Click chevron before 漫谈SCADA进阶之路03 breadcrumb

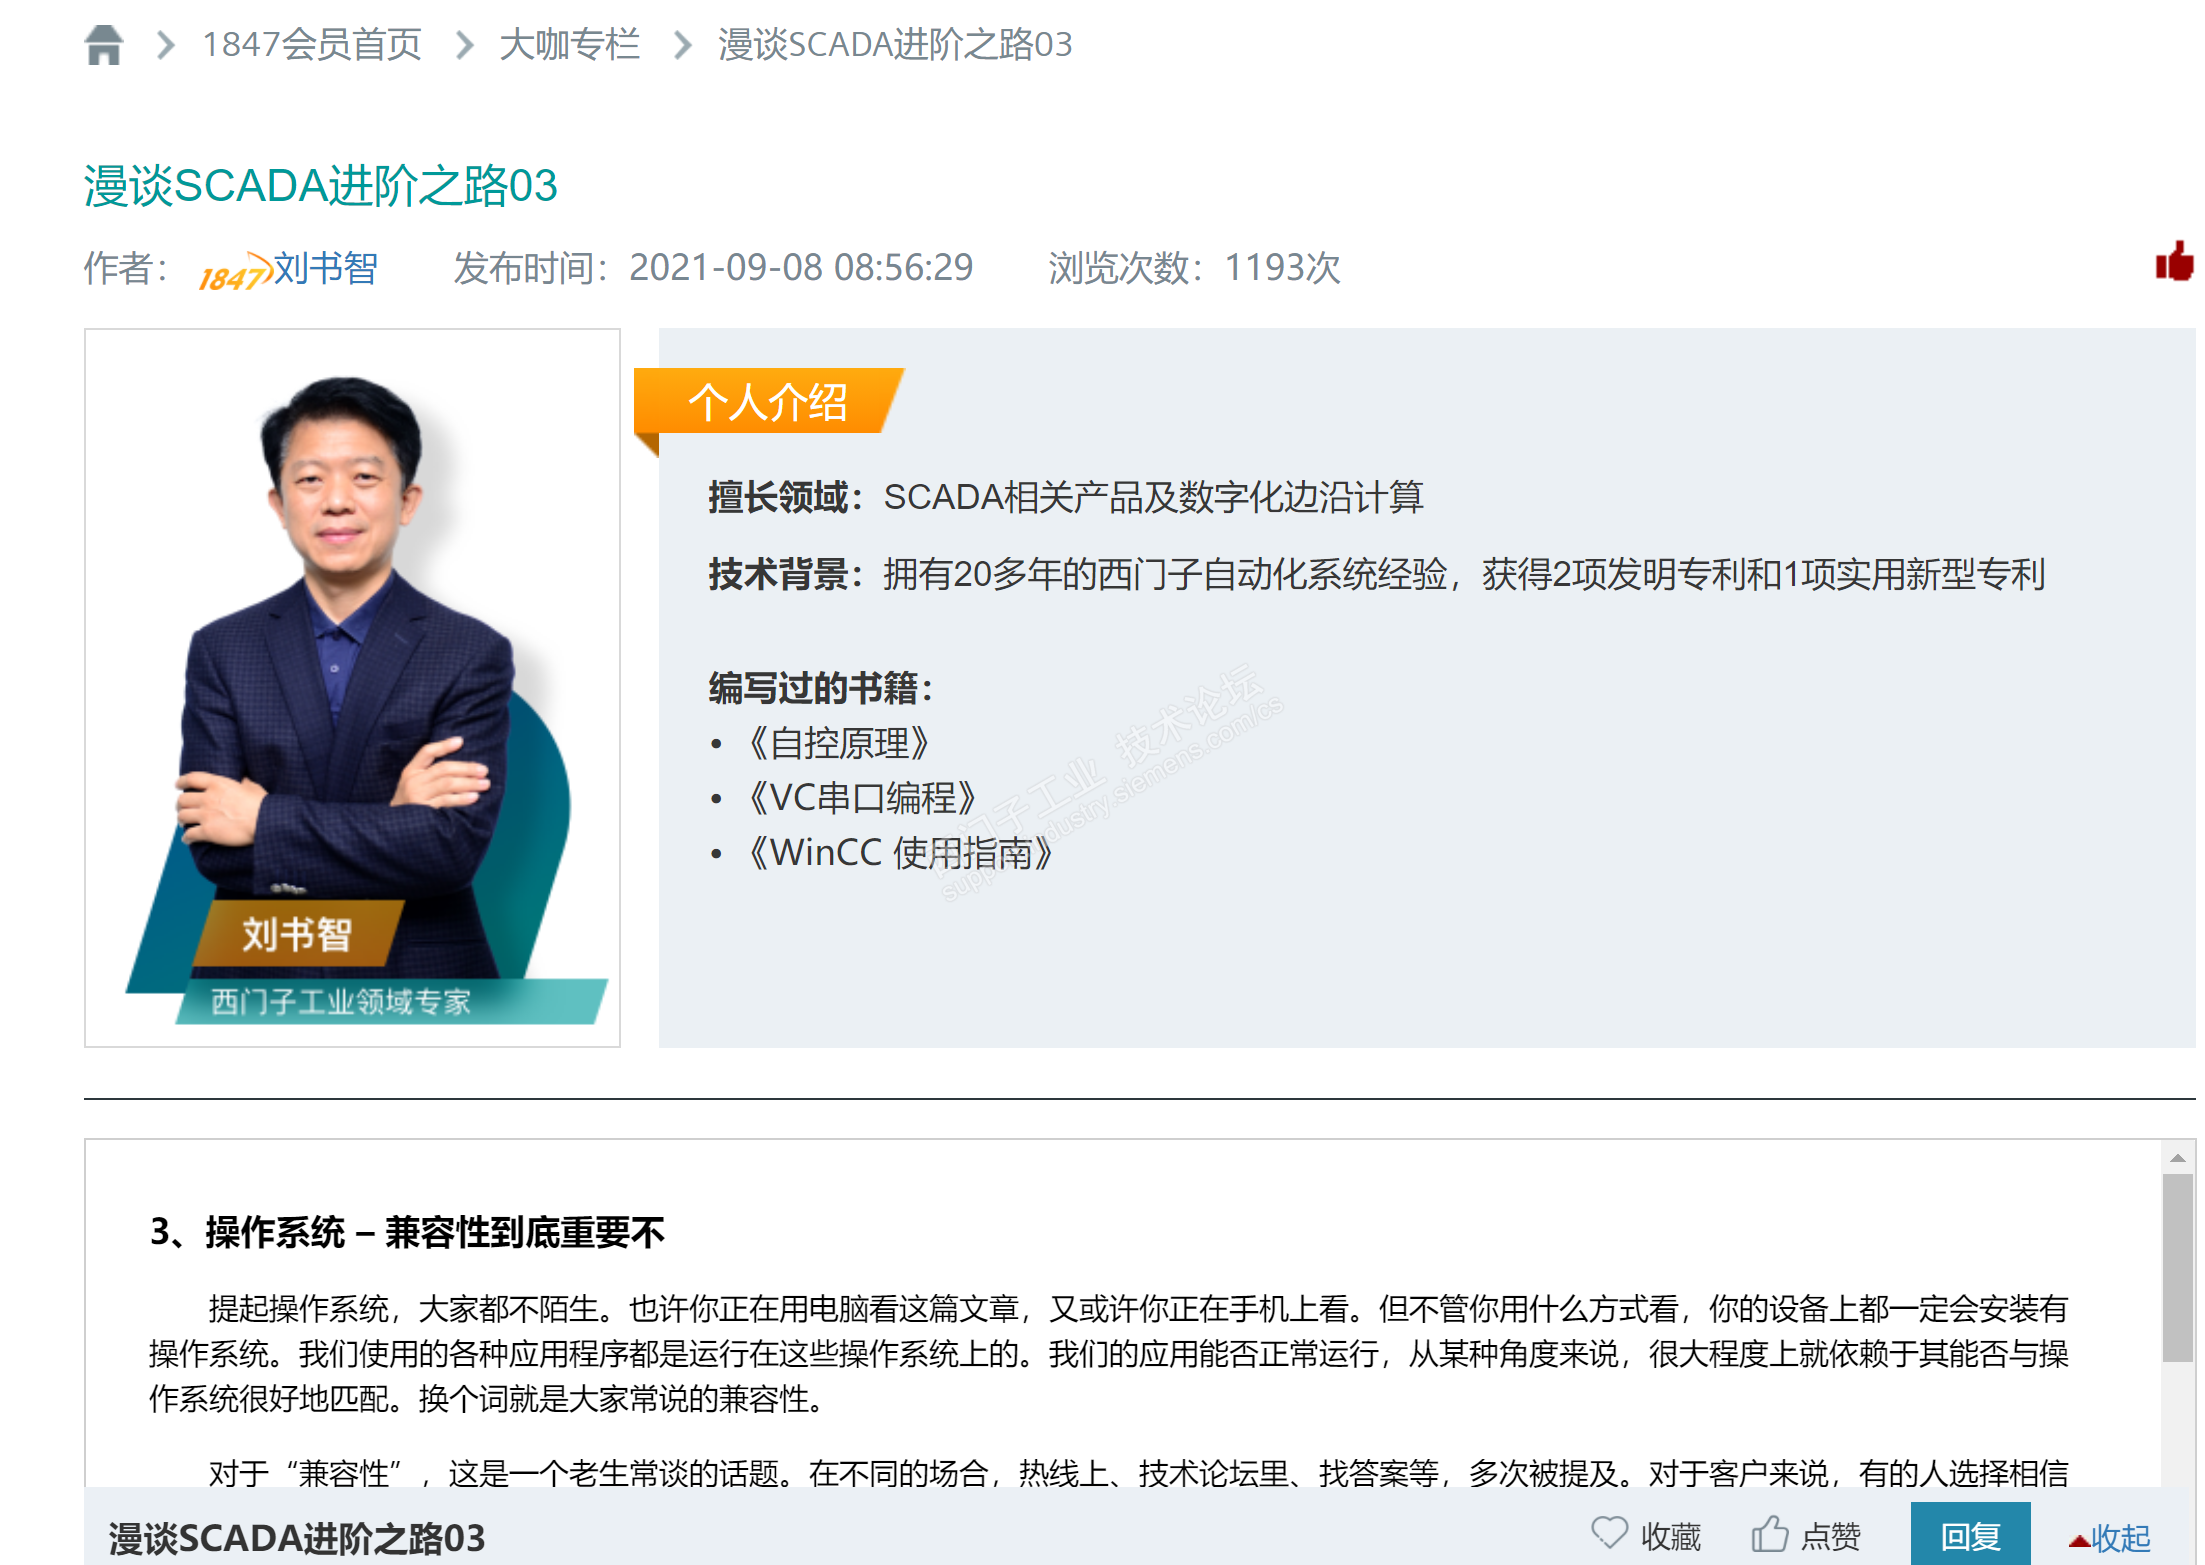coord(682,45)
